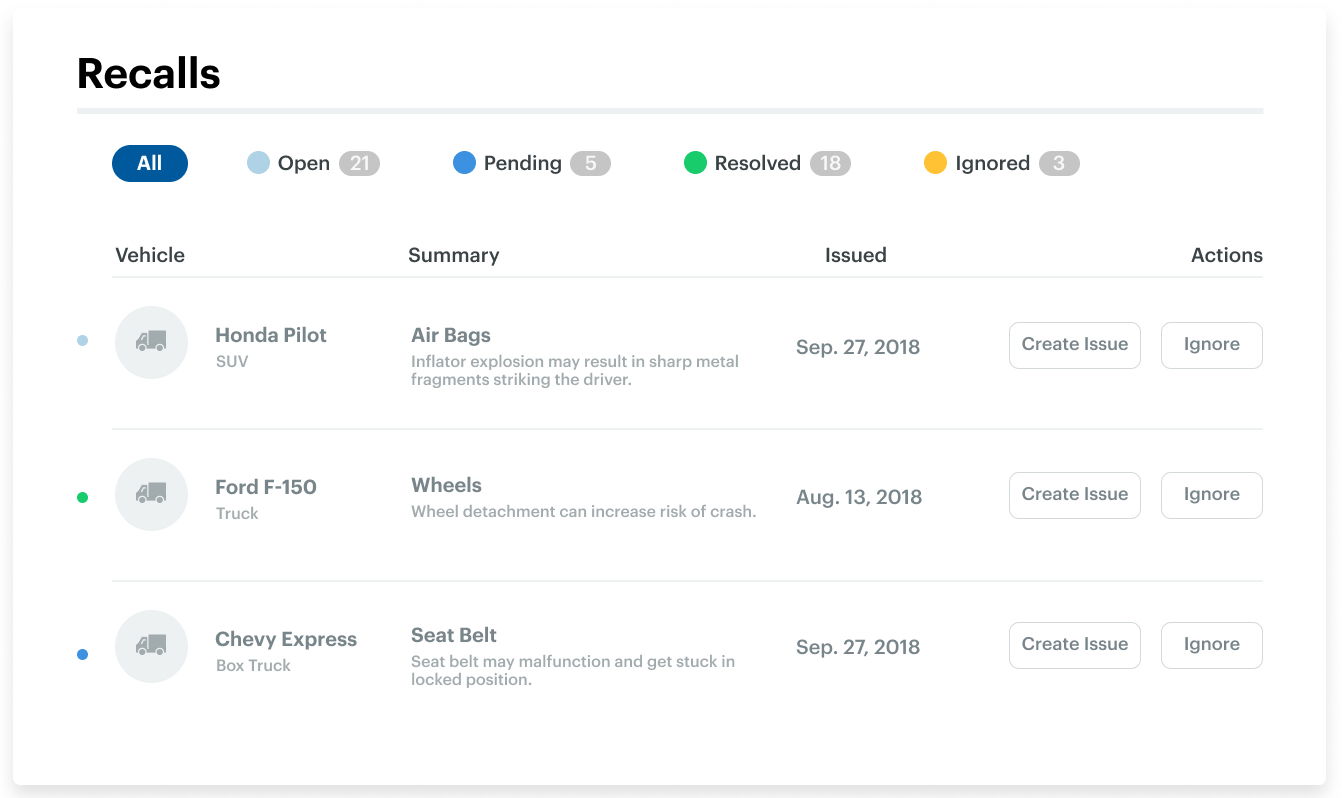
Task: Filter recalls by Pending status
Action: click(531, 163)
